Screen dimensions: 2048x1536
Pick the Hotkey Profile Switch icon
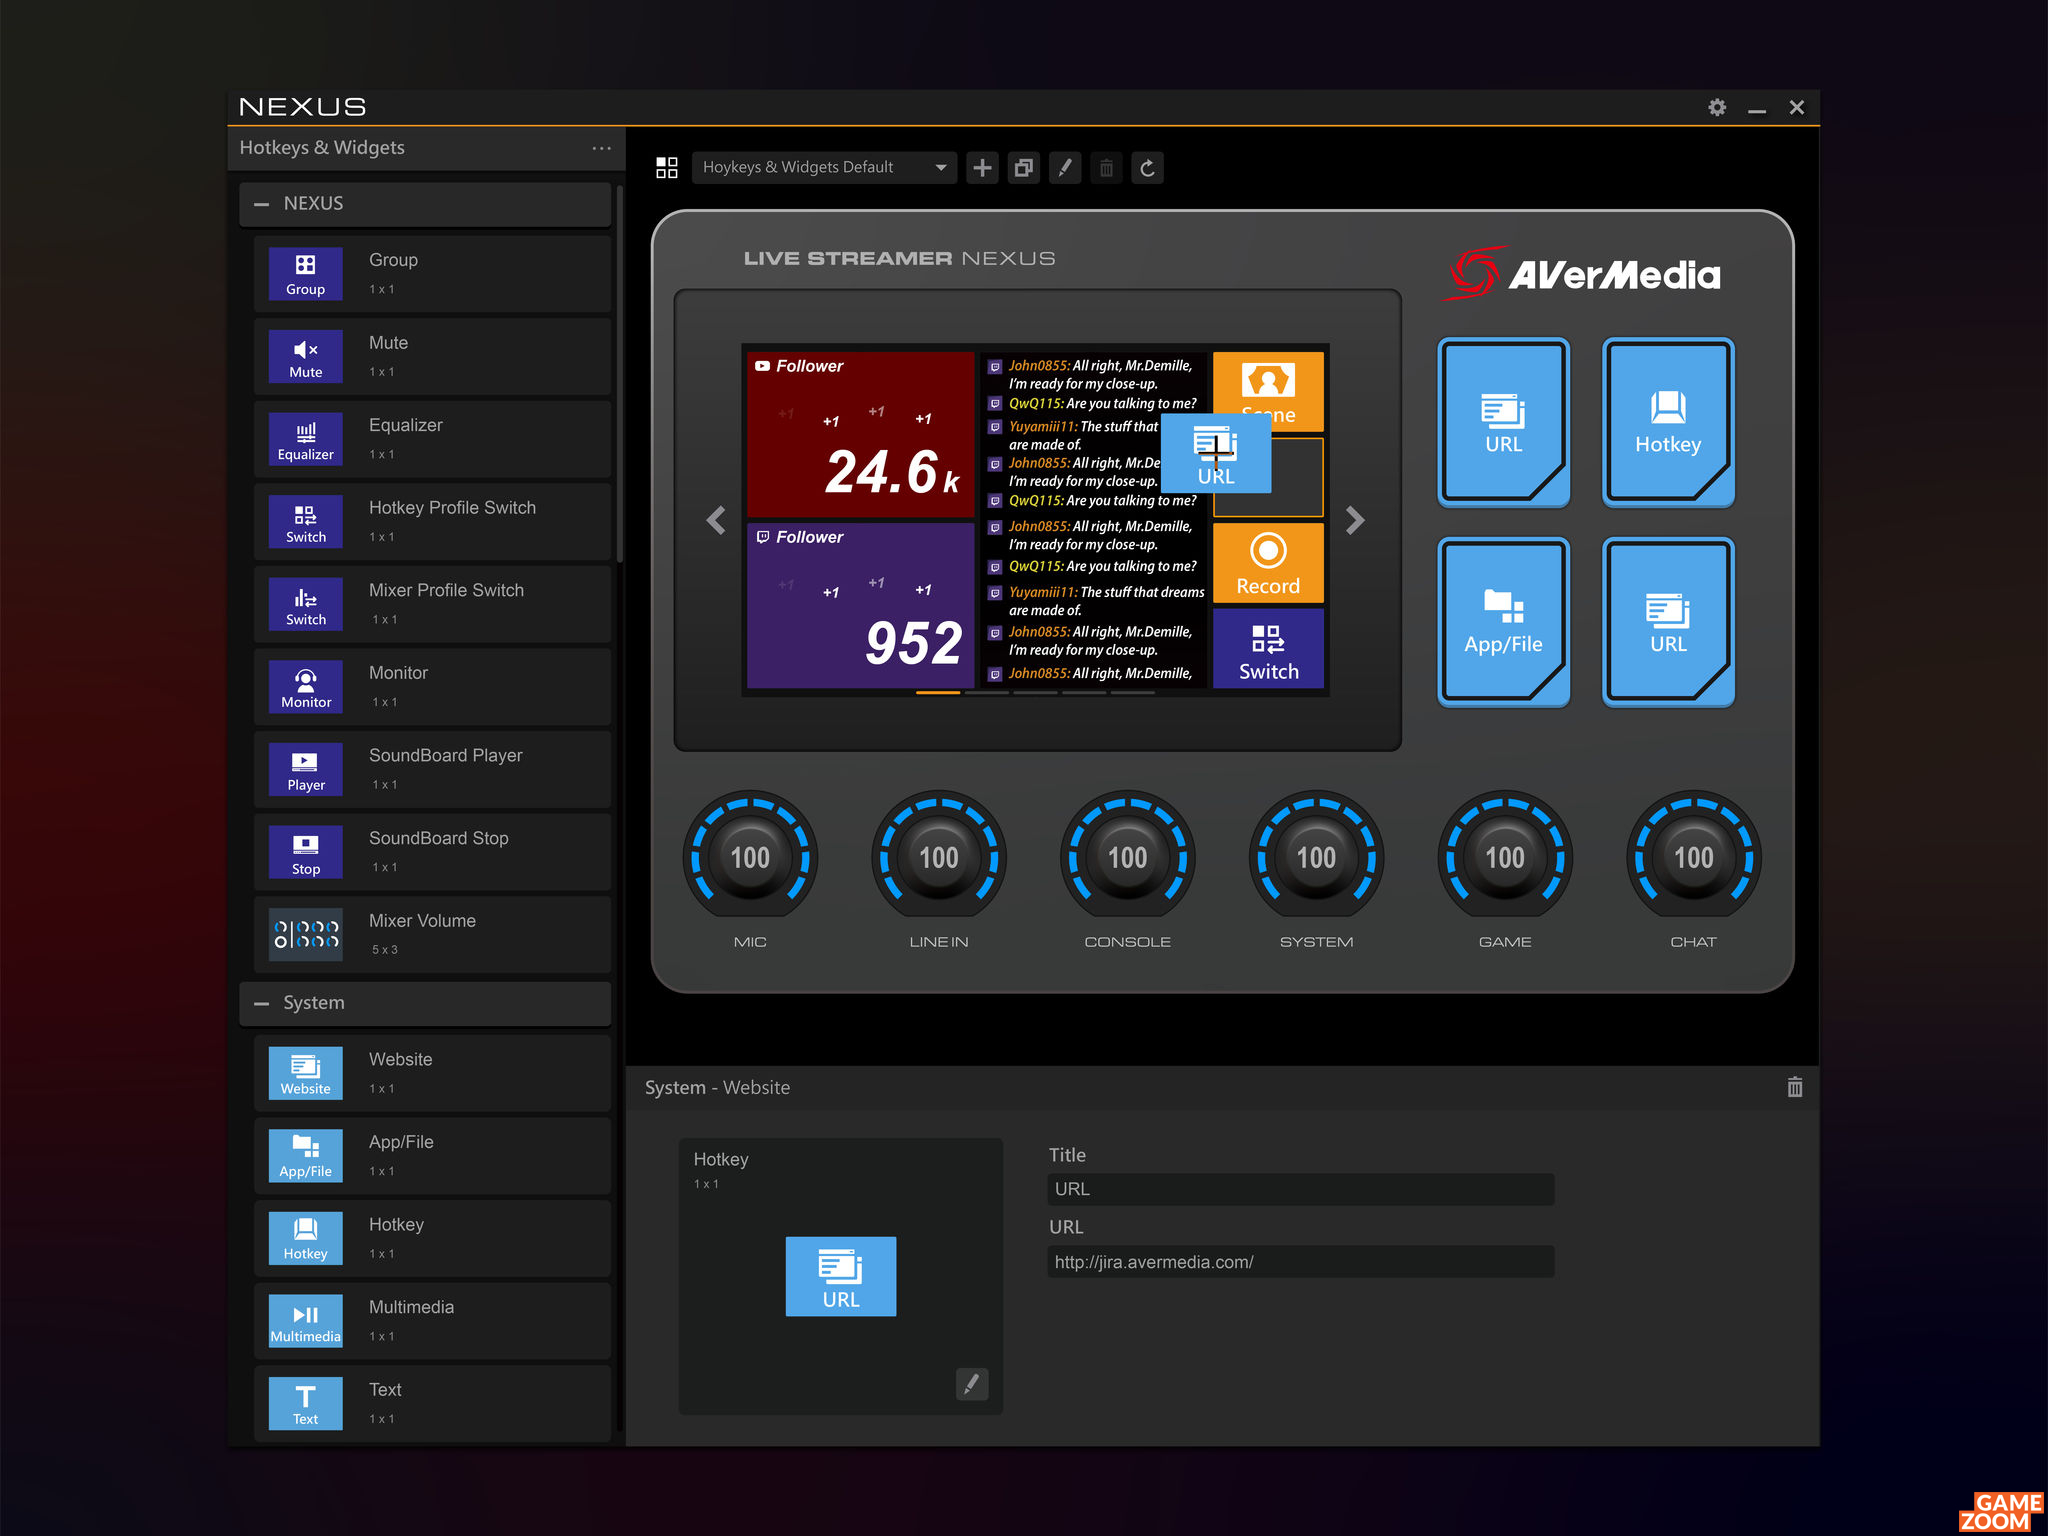click(x=305, y=521)
